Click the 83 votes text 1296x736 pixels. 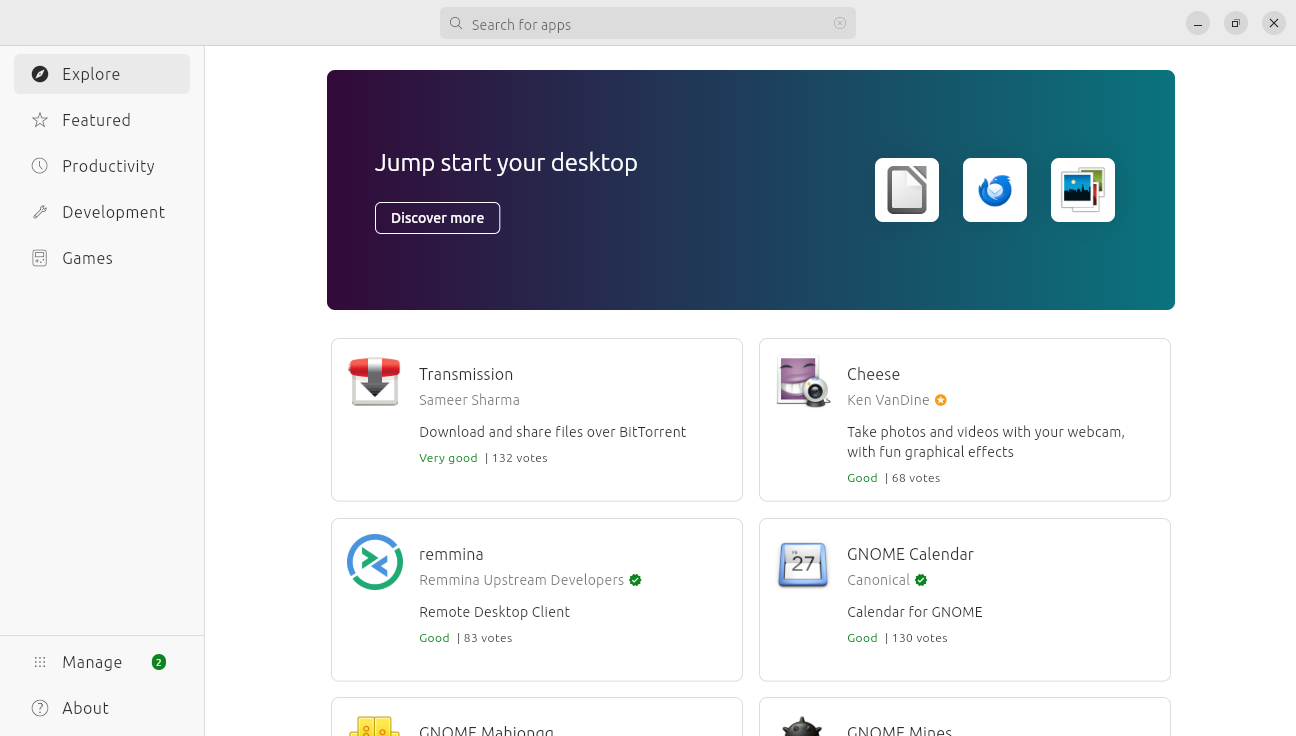(488, 638)
